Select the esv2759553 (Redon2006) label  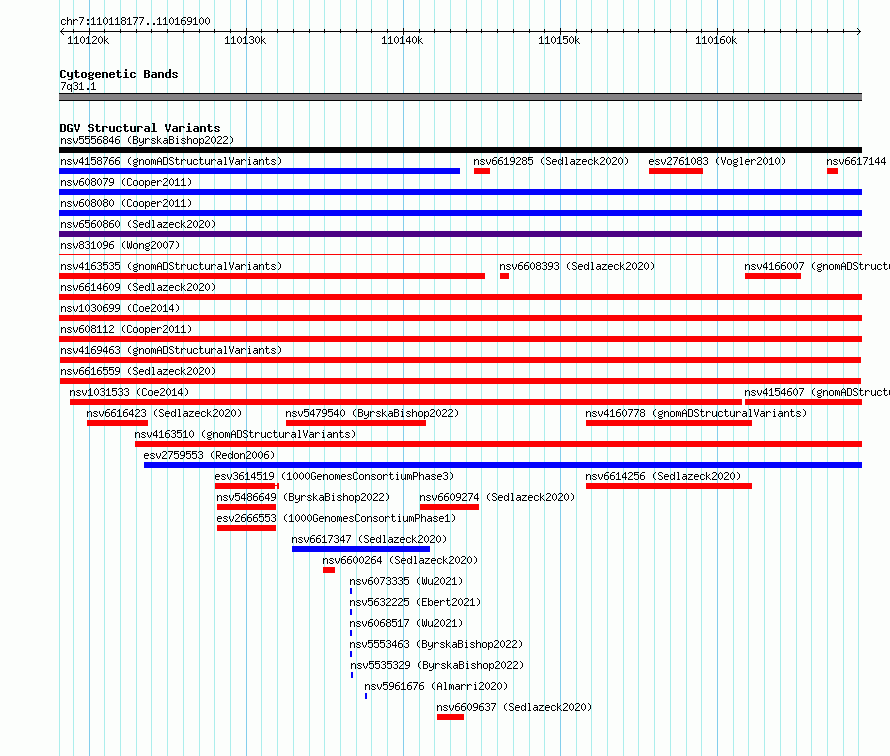click(x=209, y=455)
